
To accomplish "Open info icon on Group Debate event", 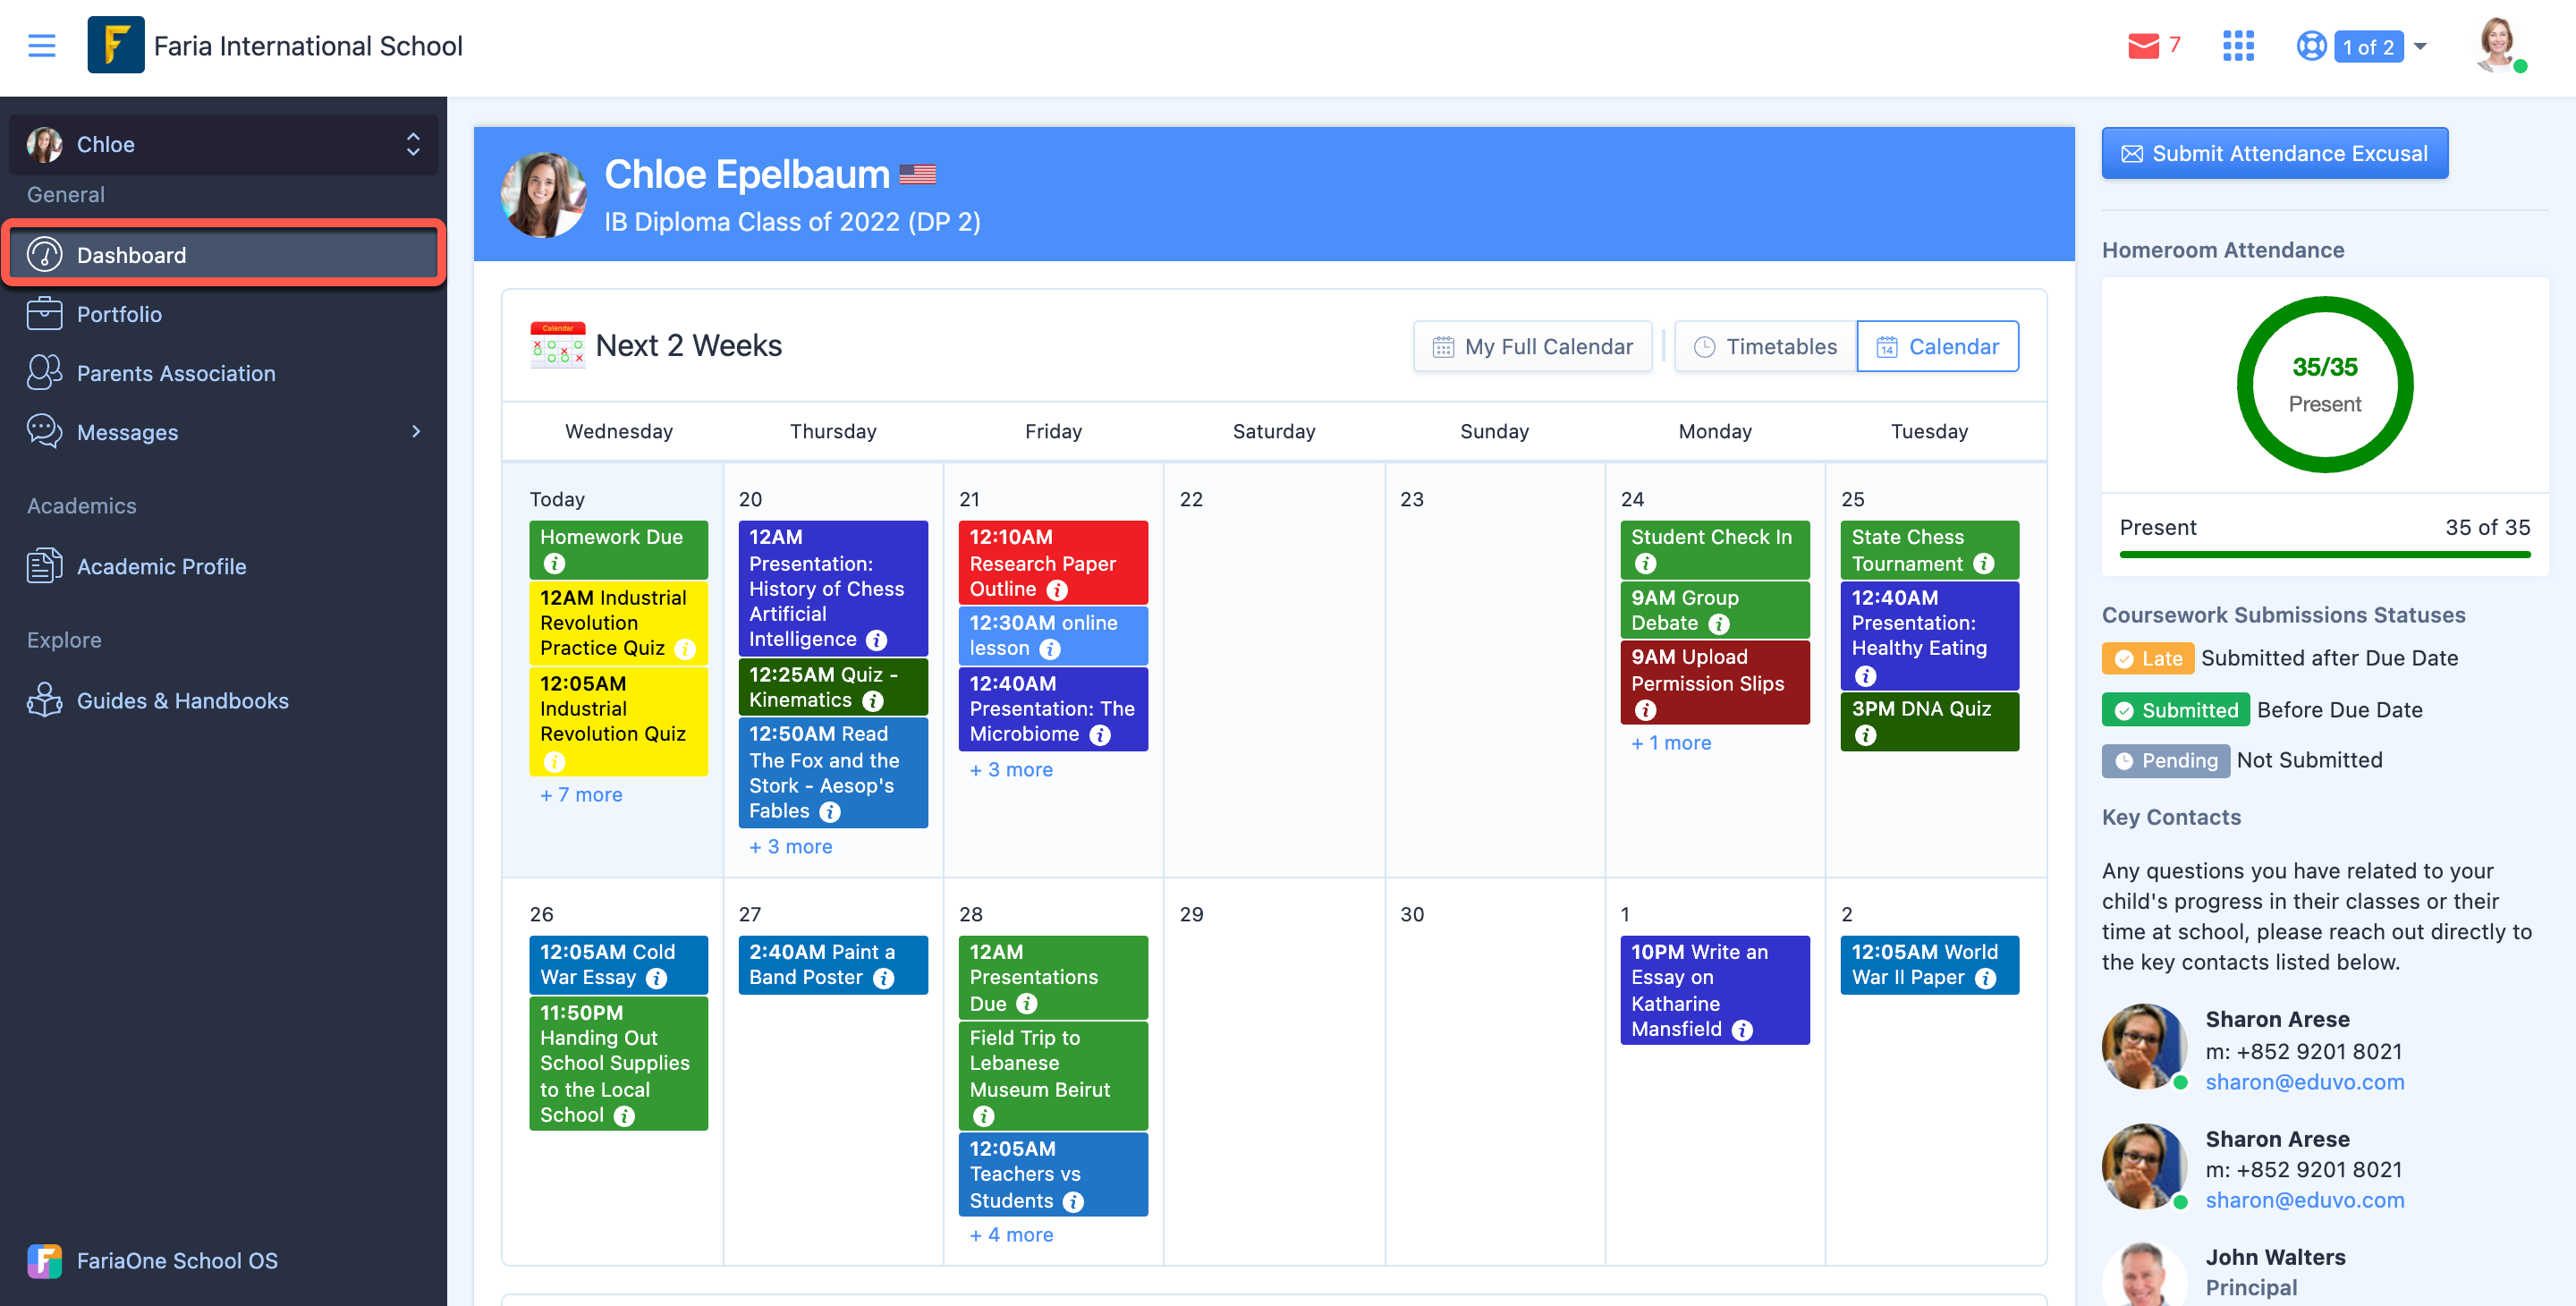I will (1718, 624).
